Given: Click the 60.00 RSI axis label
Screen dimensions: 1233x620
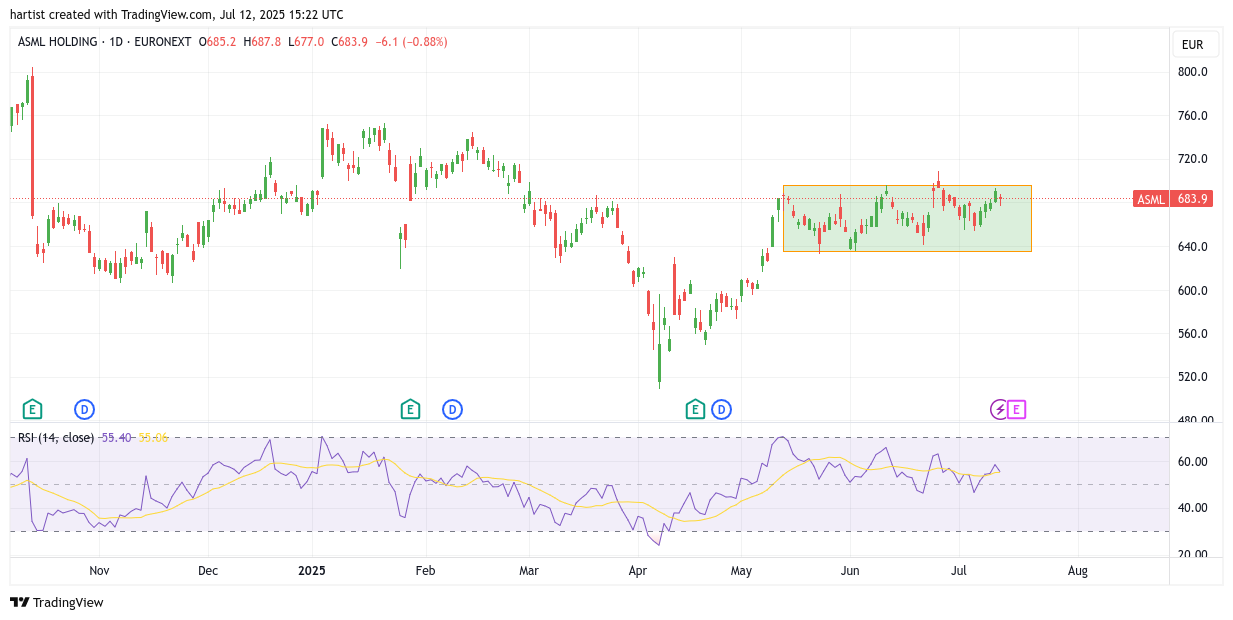Looking at the screenshot, I should (1193, 462).
